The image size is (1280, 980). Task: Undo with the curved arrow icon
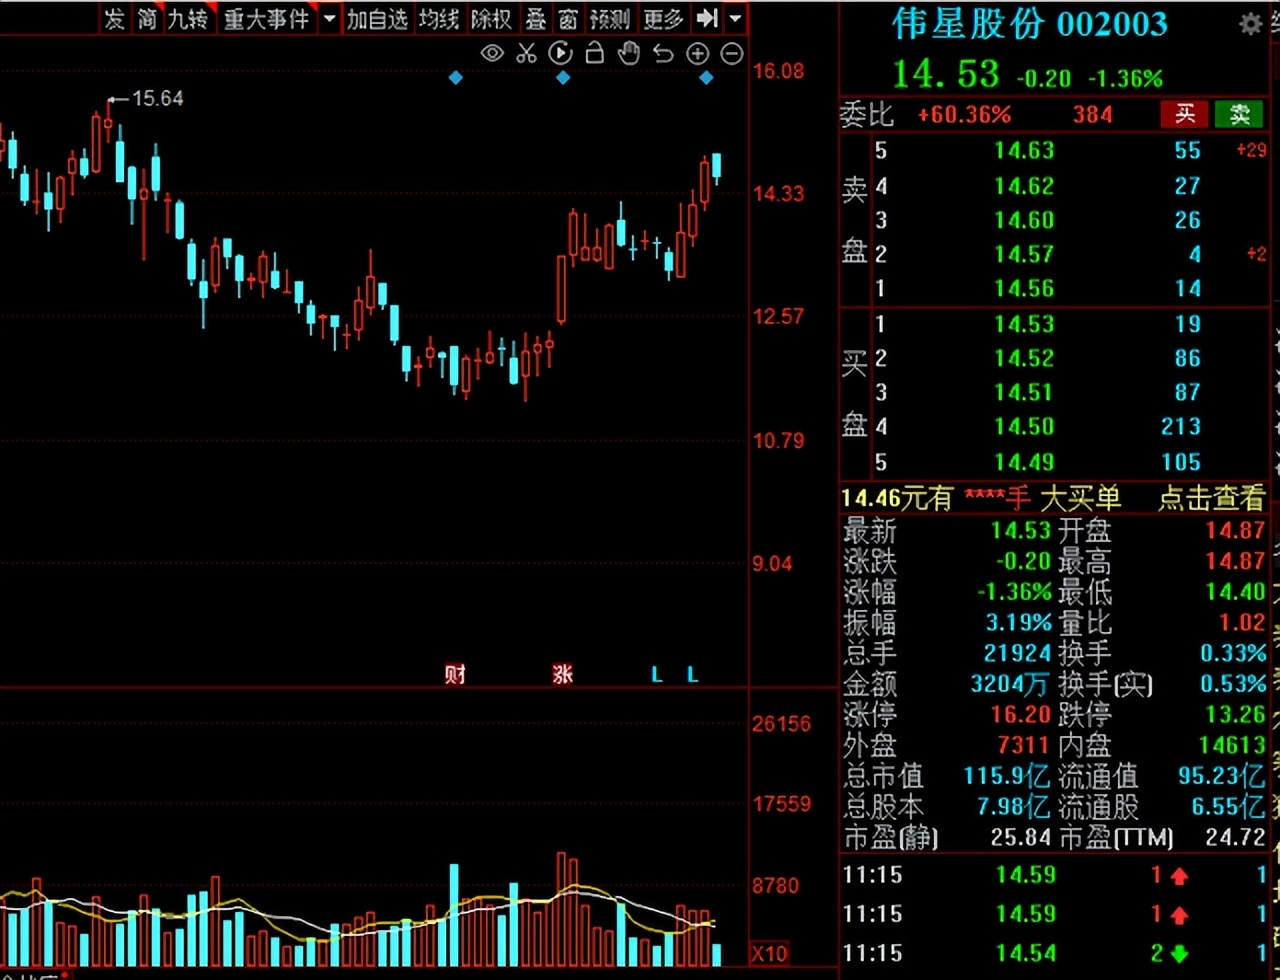coord(663,54)
